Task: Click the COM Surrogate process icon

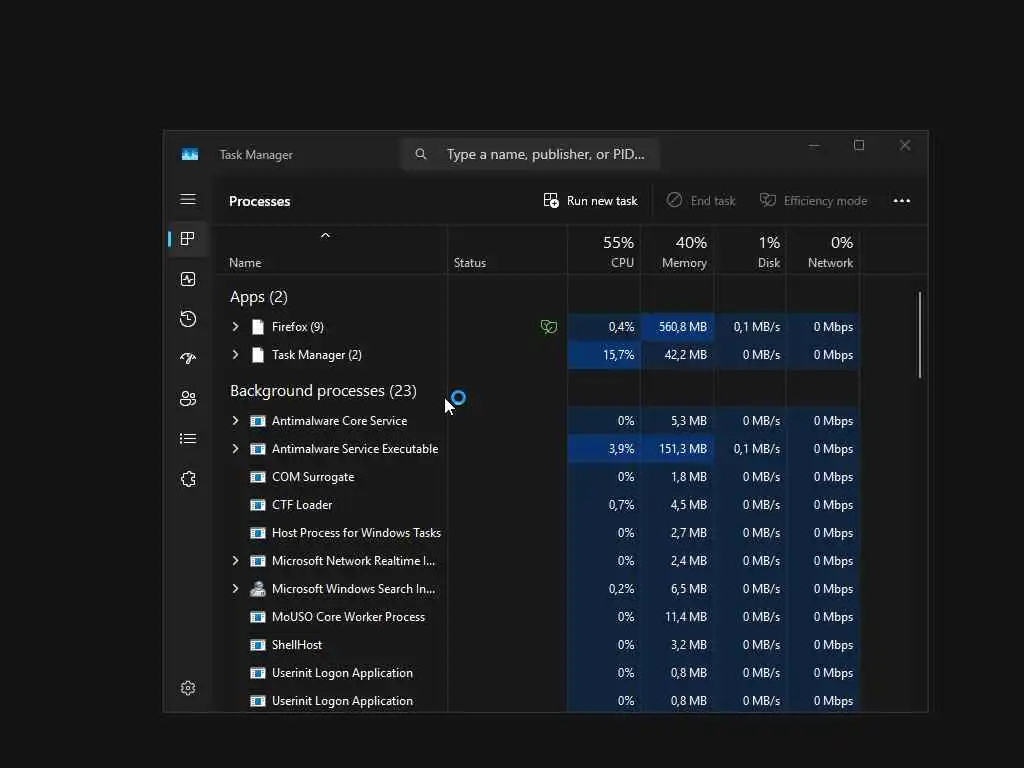Action: click(258, 477)
